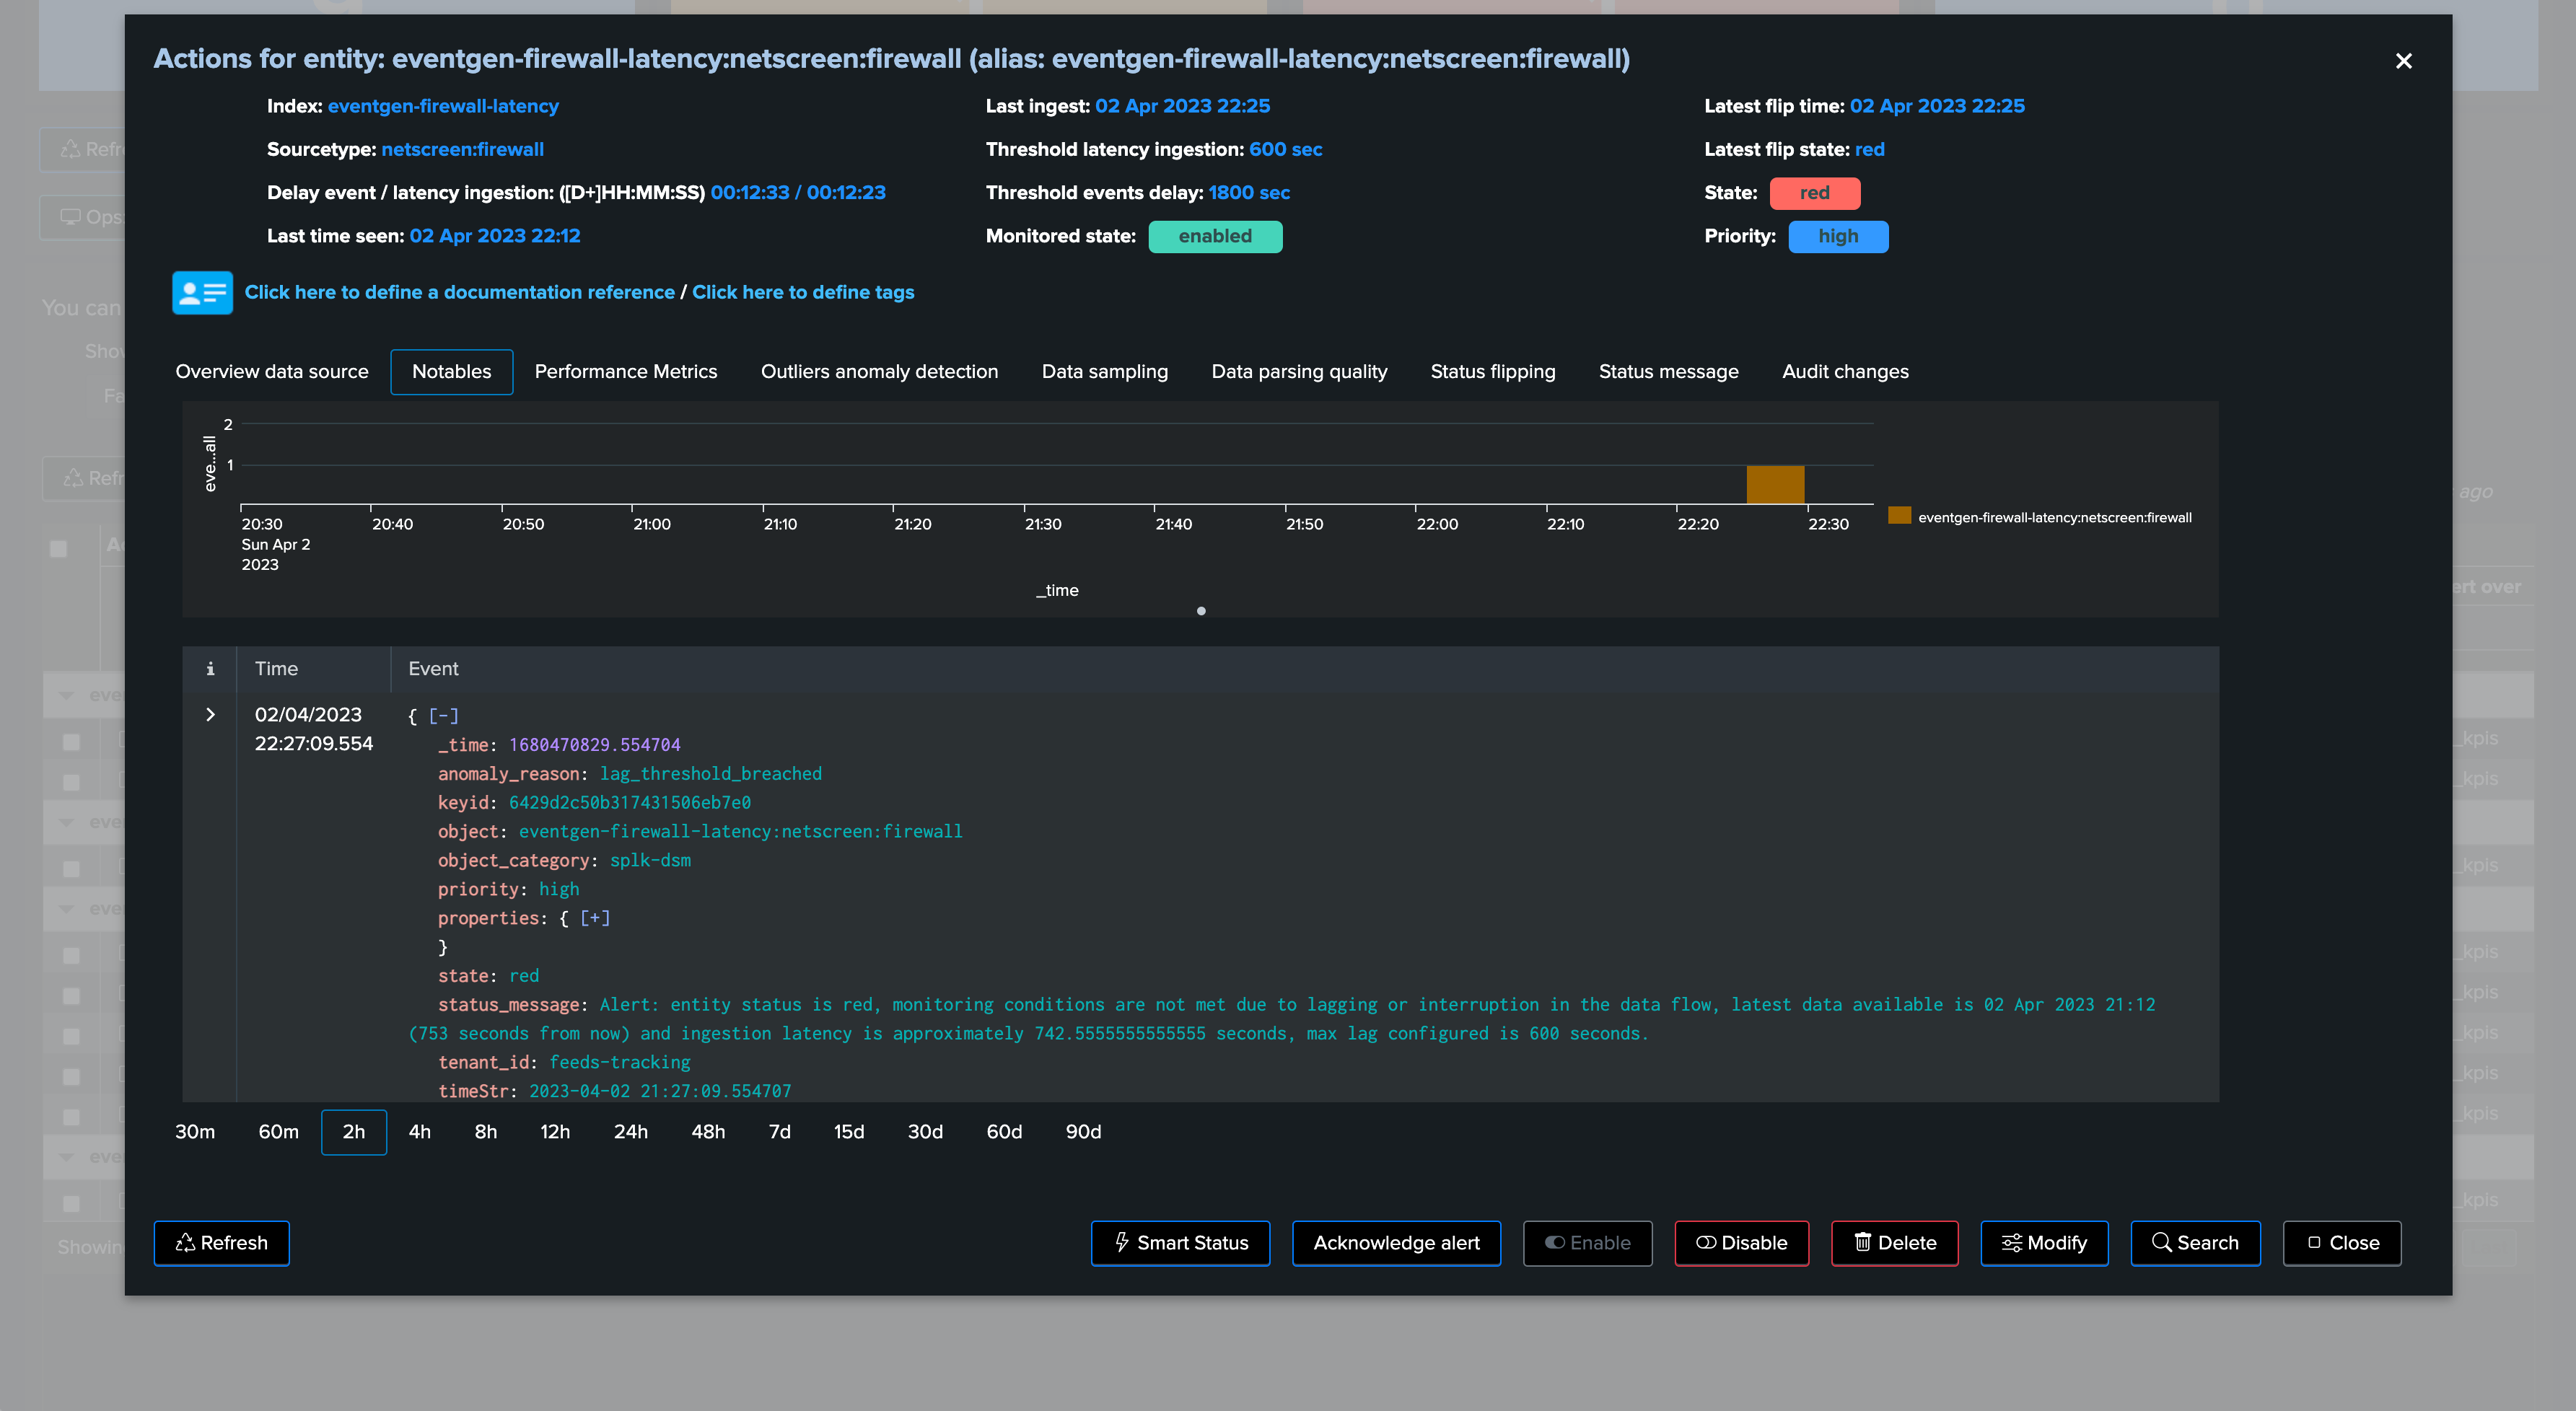Screen dimensions: 2576x1411
Task: Click the Delete trash can button
Action: tap(1894, 1242)
